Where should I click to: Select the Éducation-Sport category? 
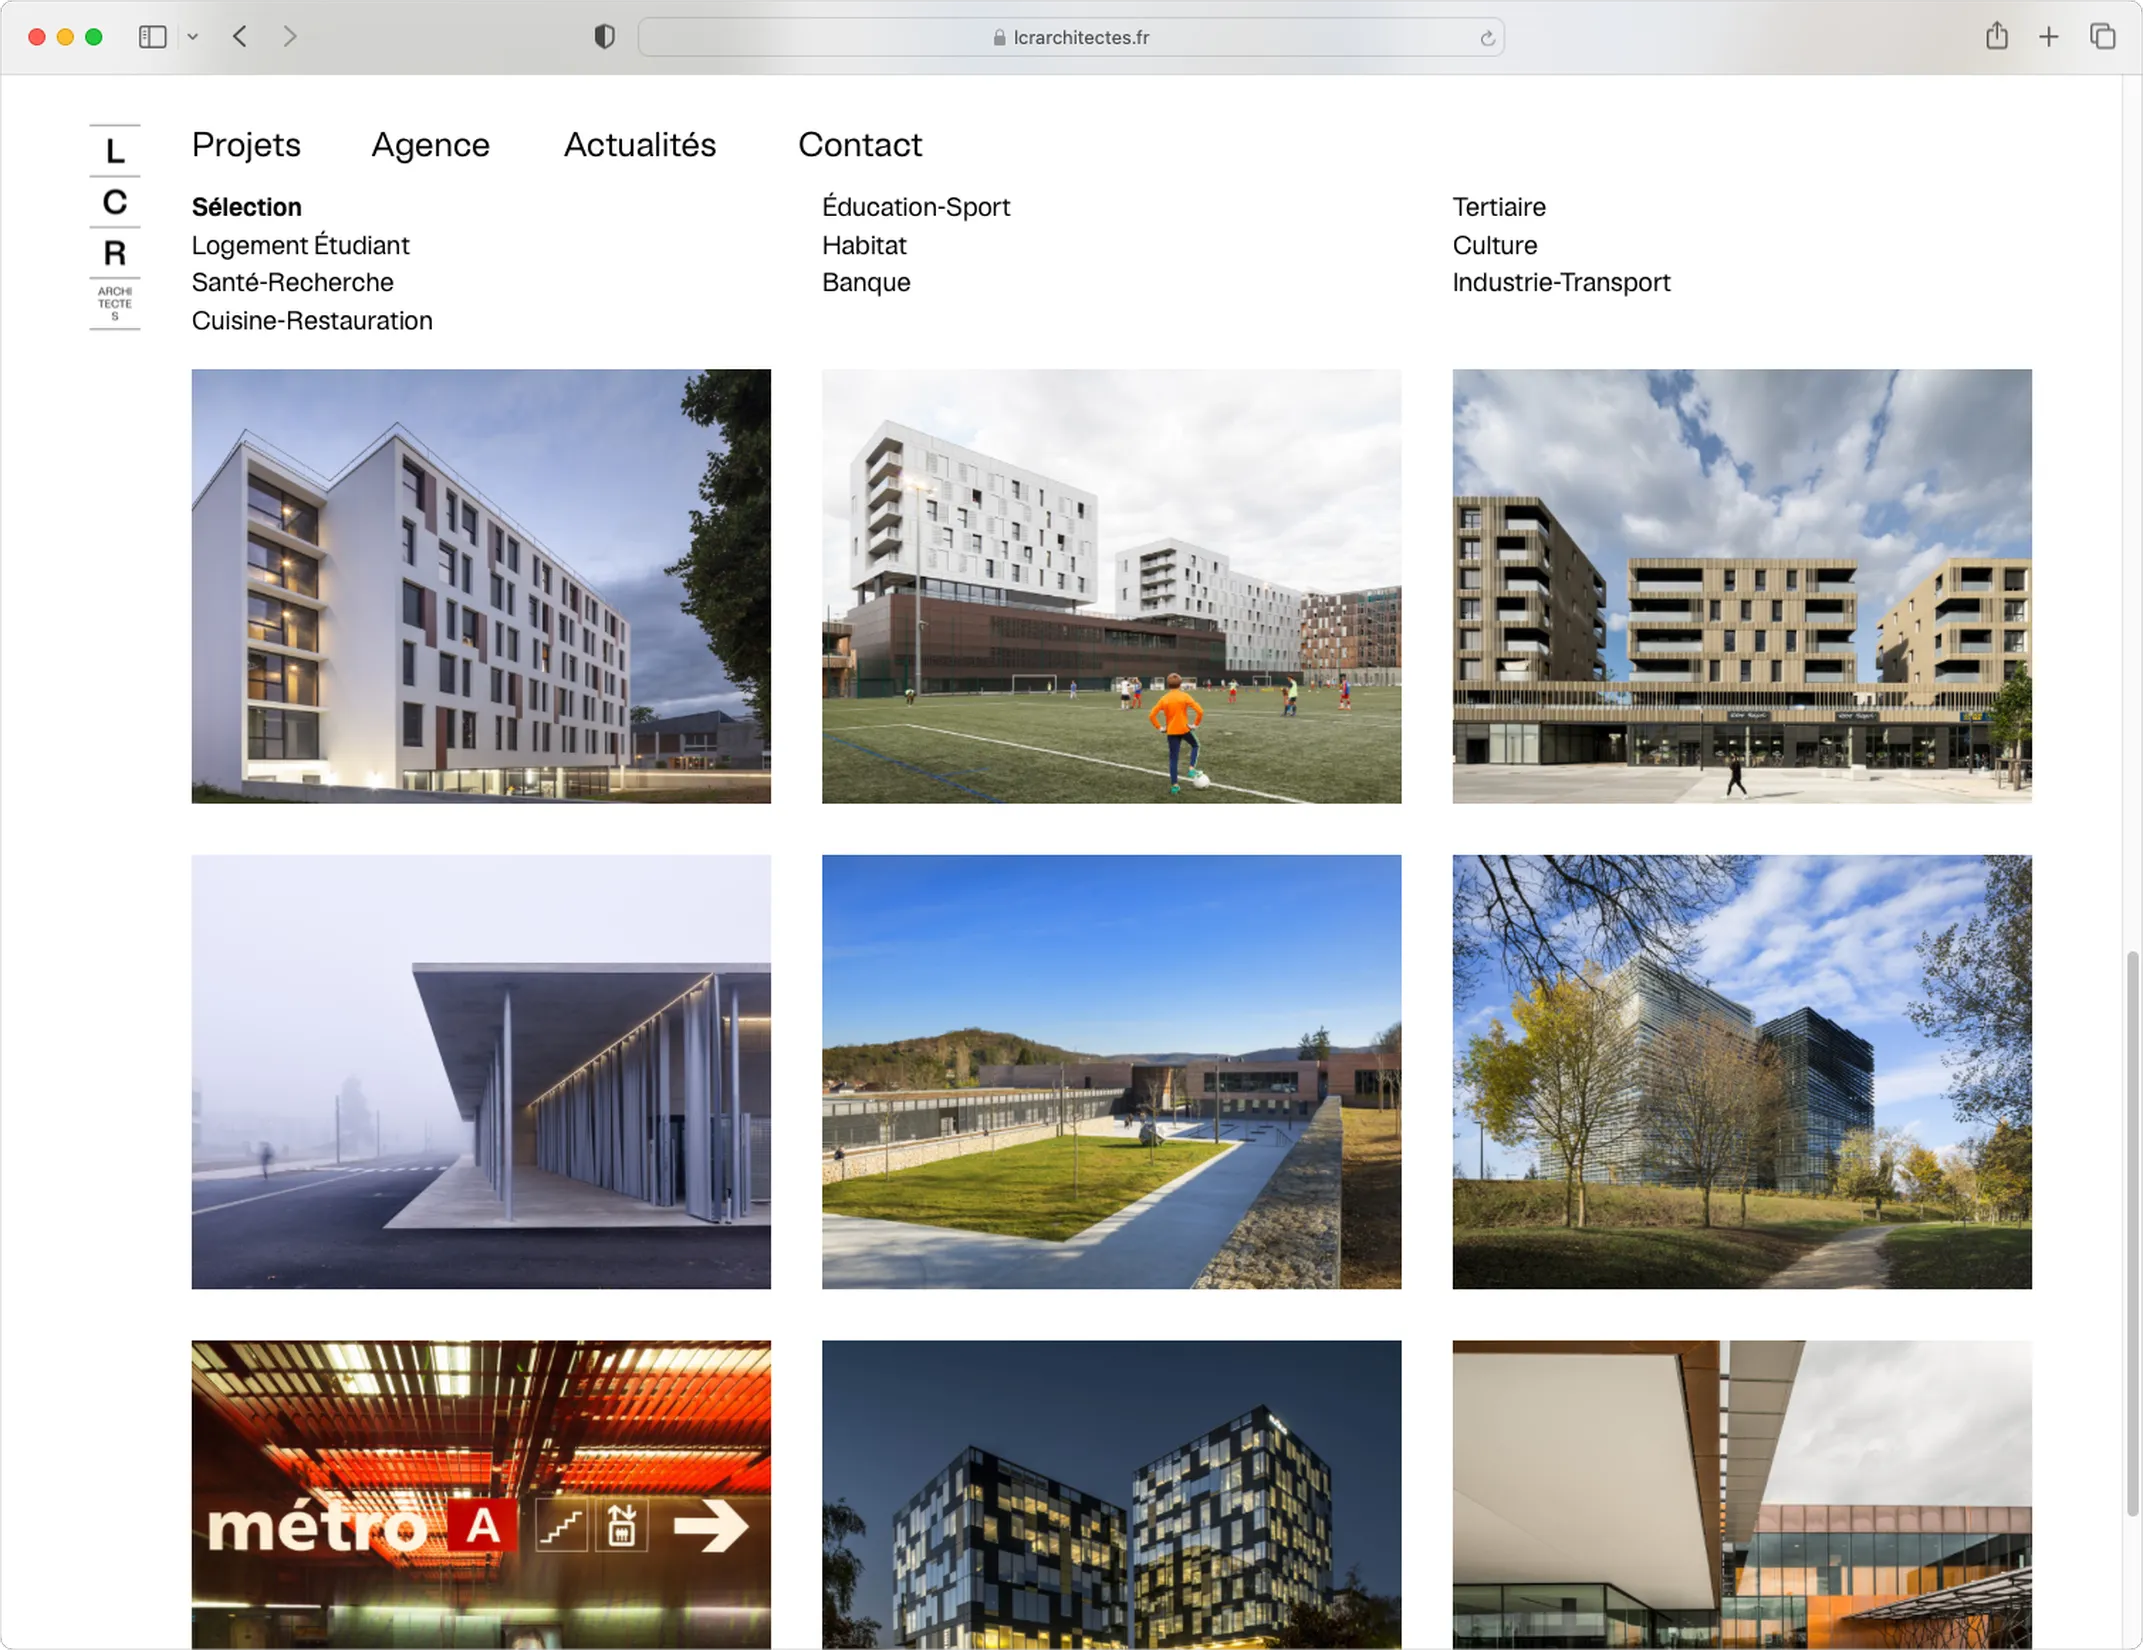(x=915, y=207)
